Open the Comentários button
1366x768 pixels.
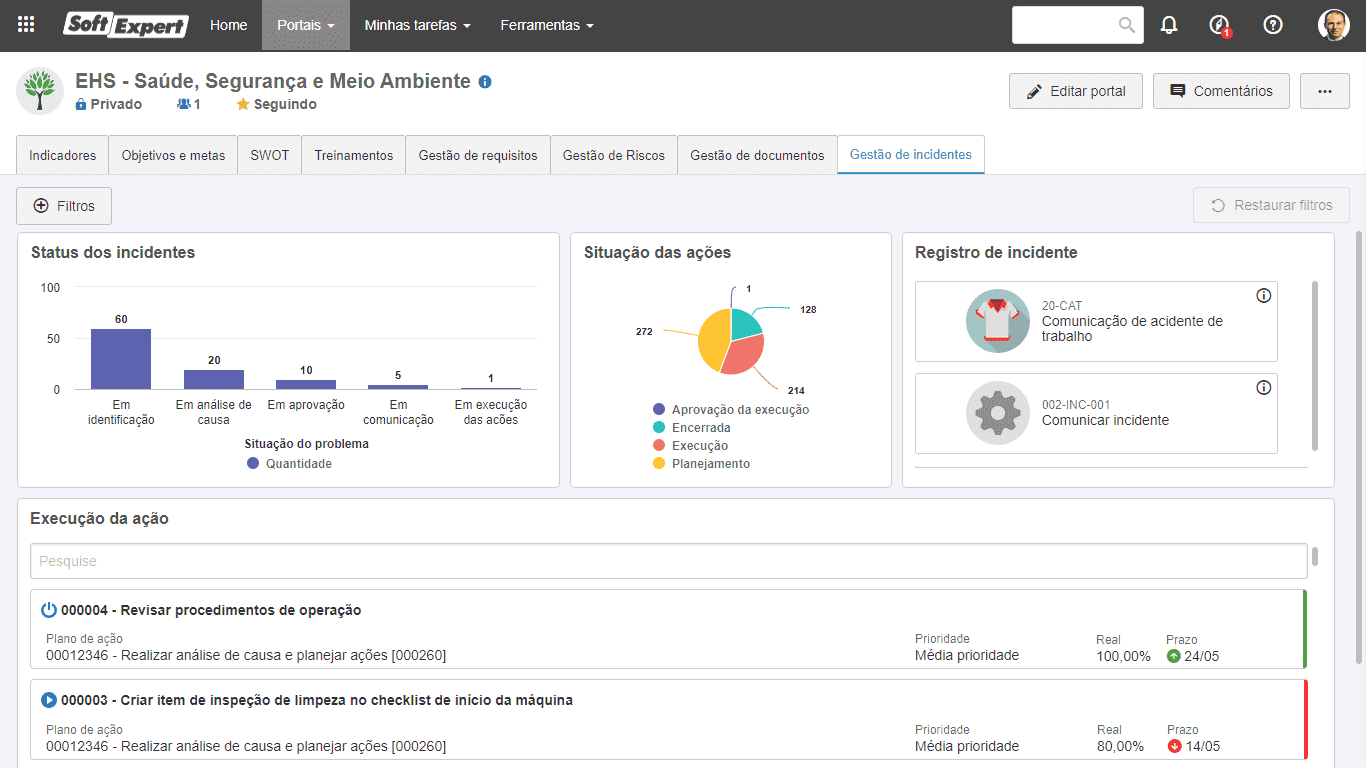tap(1221, 91)
